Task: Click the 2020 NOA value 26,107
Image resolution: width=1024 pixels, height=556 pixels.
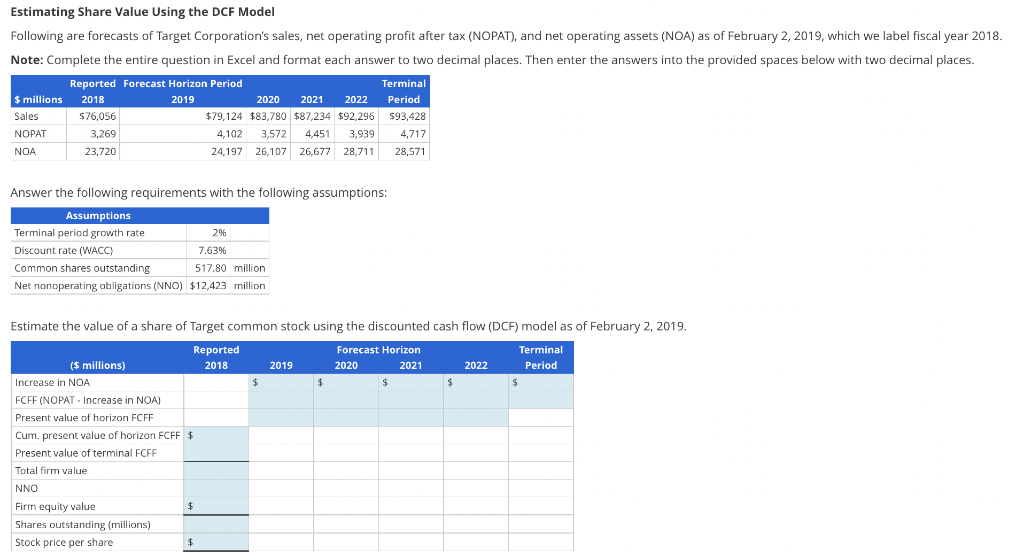Action: [271, 152]
